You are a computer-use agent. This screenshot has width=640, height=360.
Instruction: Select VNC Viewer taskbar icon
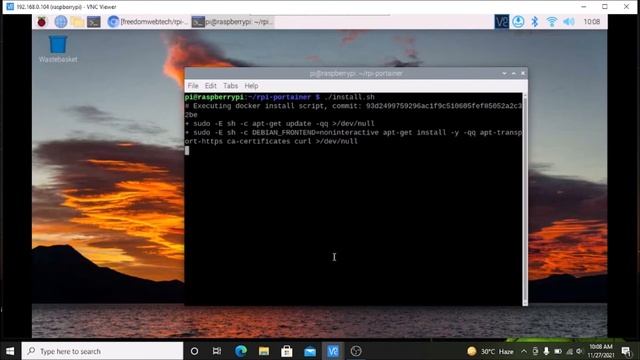(333, 351)
